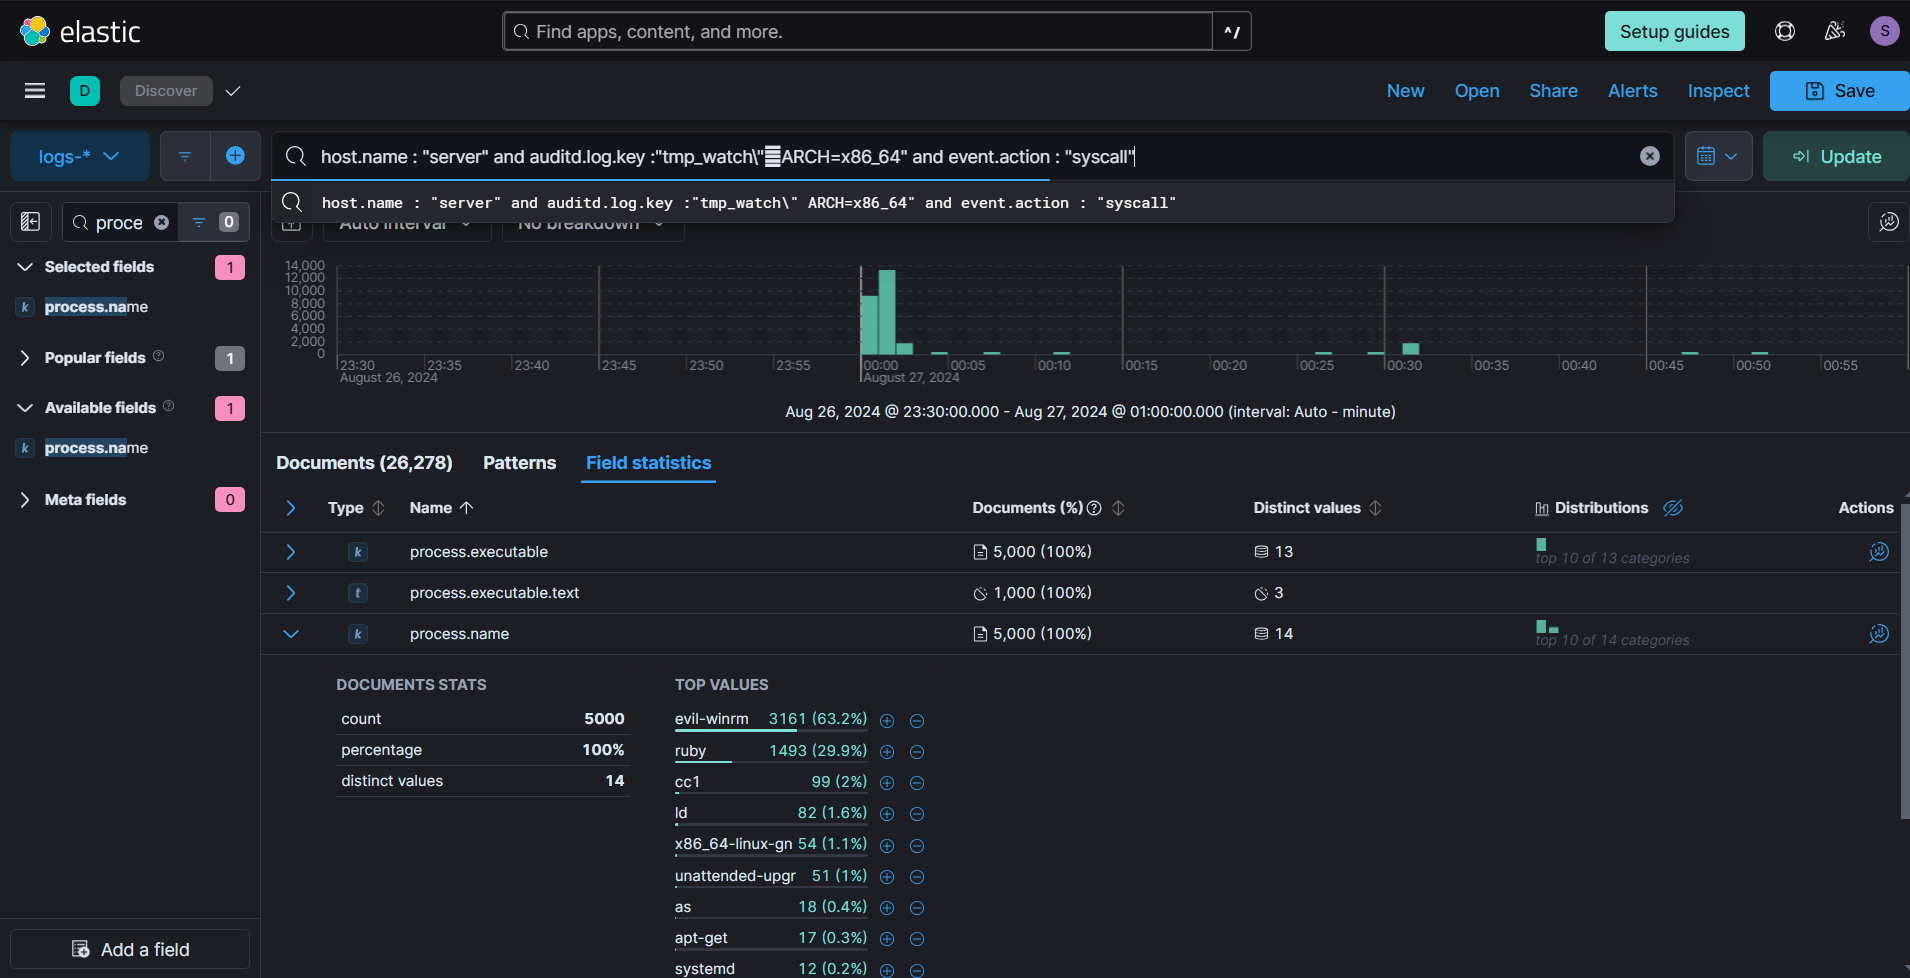1910x978 pixels.
Task: Expand the Popular fields section
Action: (x=26, y=358)
